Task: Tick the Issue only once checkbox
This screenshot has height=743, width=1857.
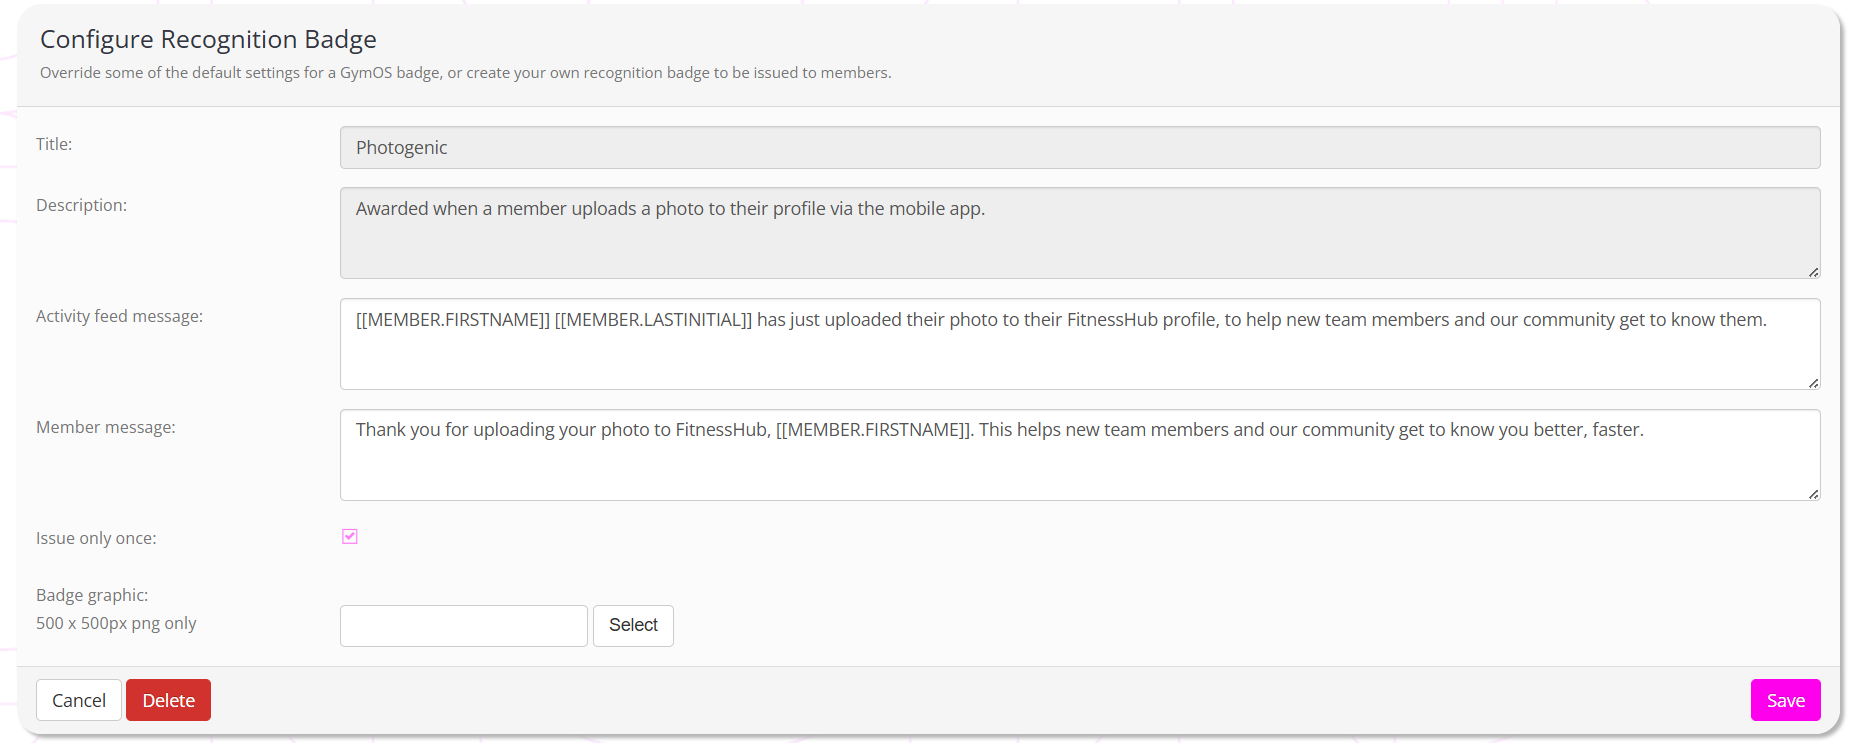Action: [350, 537]
